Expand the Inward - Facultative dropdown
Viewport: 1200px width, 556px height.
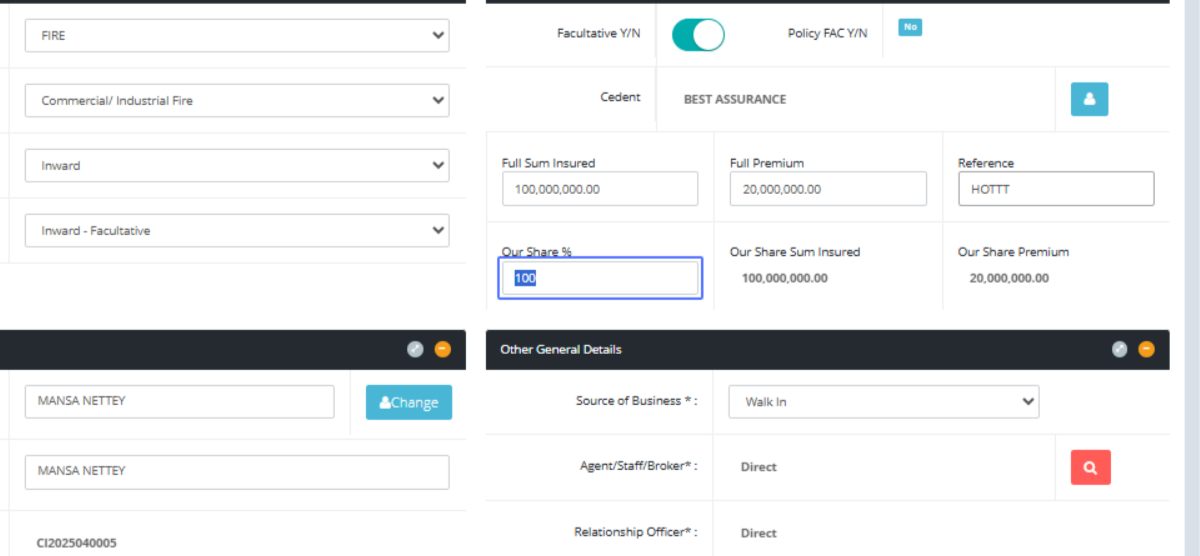point(237,230)
